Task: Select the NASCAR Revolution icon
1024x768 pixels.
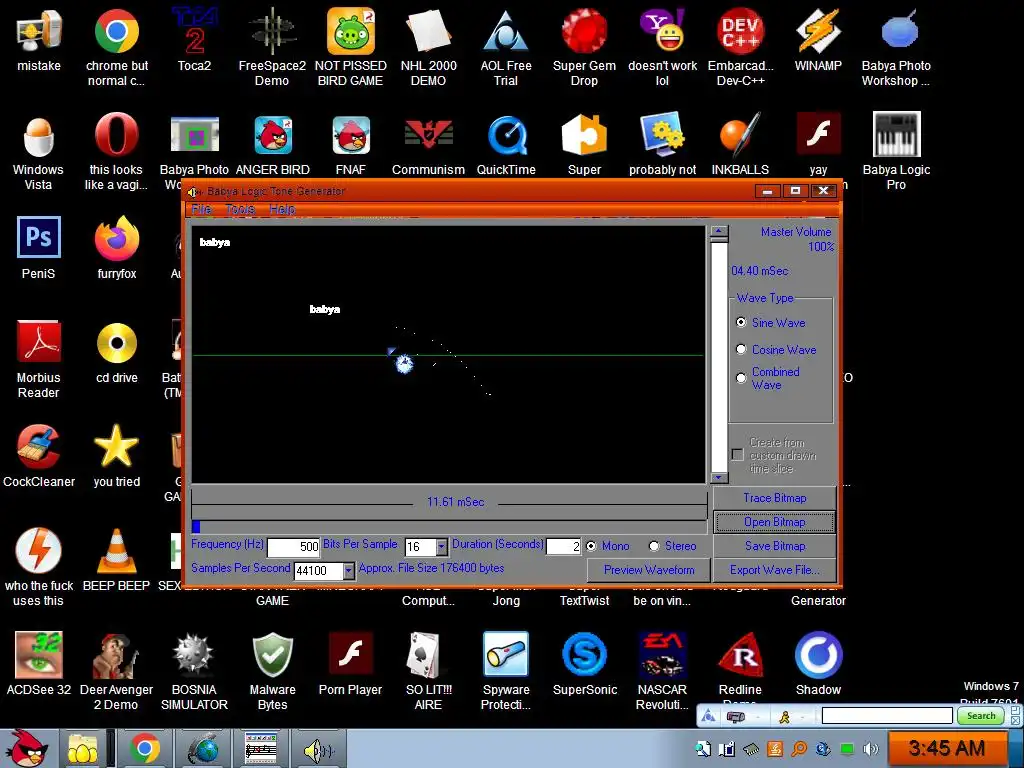Action: coord(662,671)
